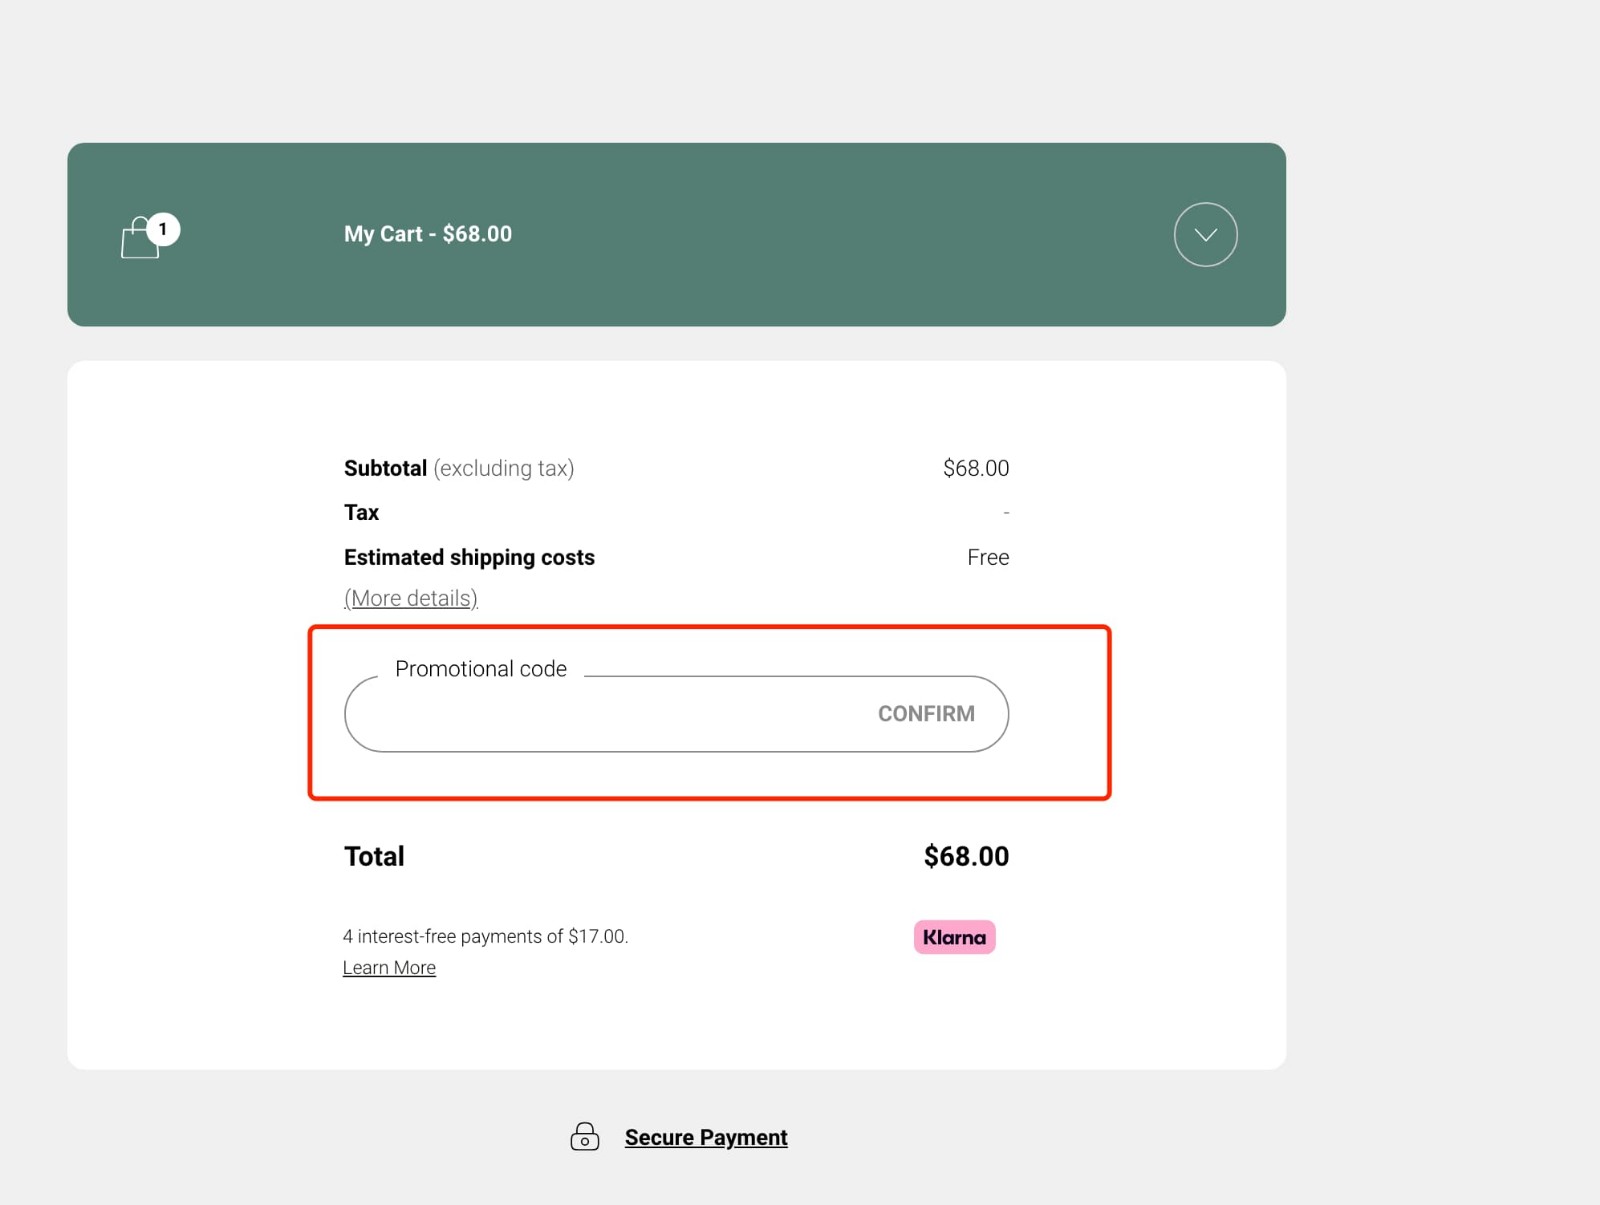The width and height of the screenshot is (1600, 1205).
Task: Click the Klarna payment badge
Action: (x=954, y=937)
